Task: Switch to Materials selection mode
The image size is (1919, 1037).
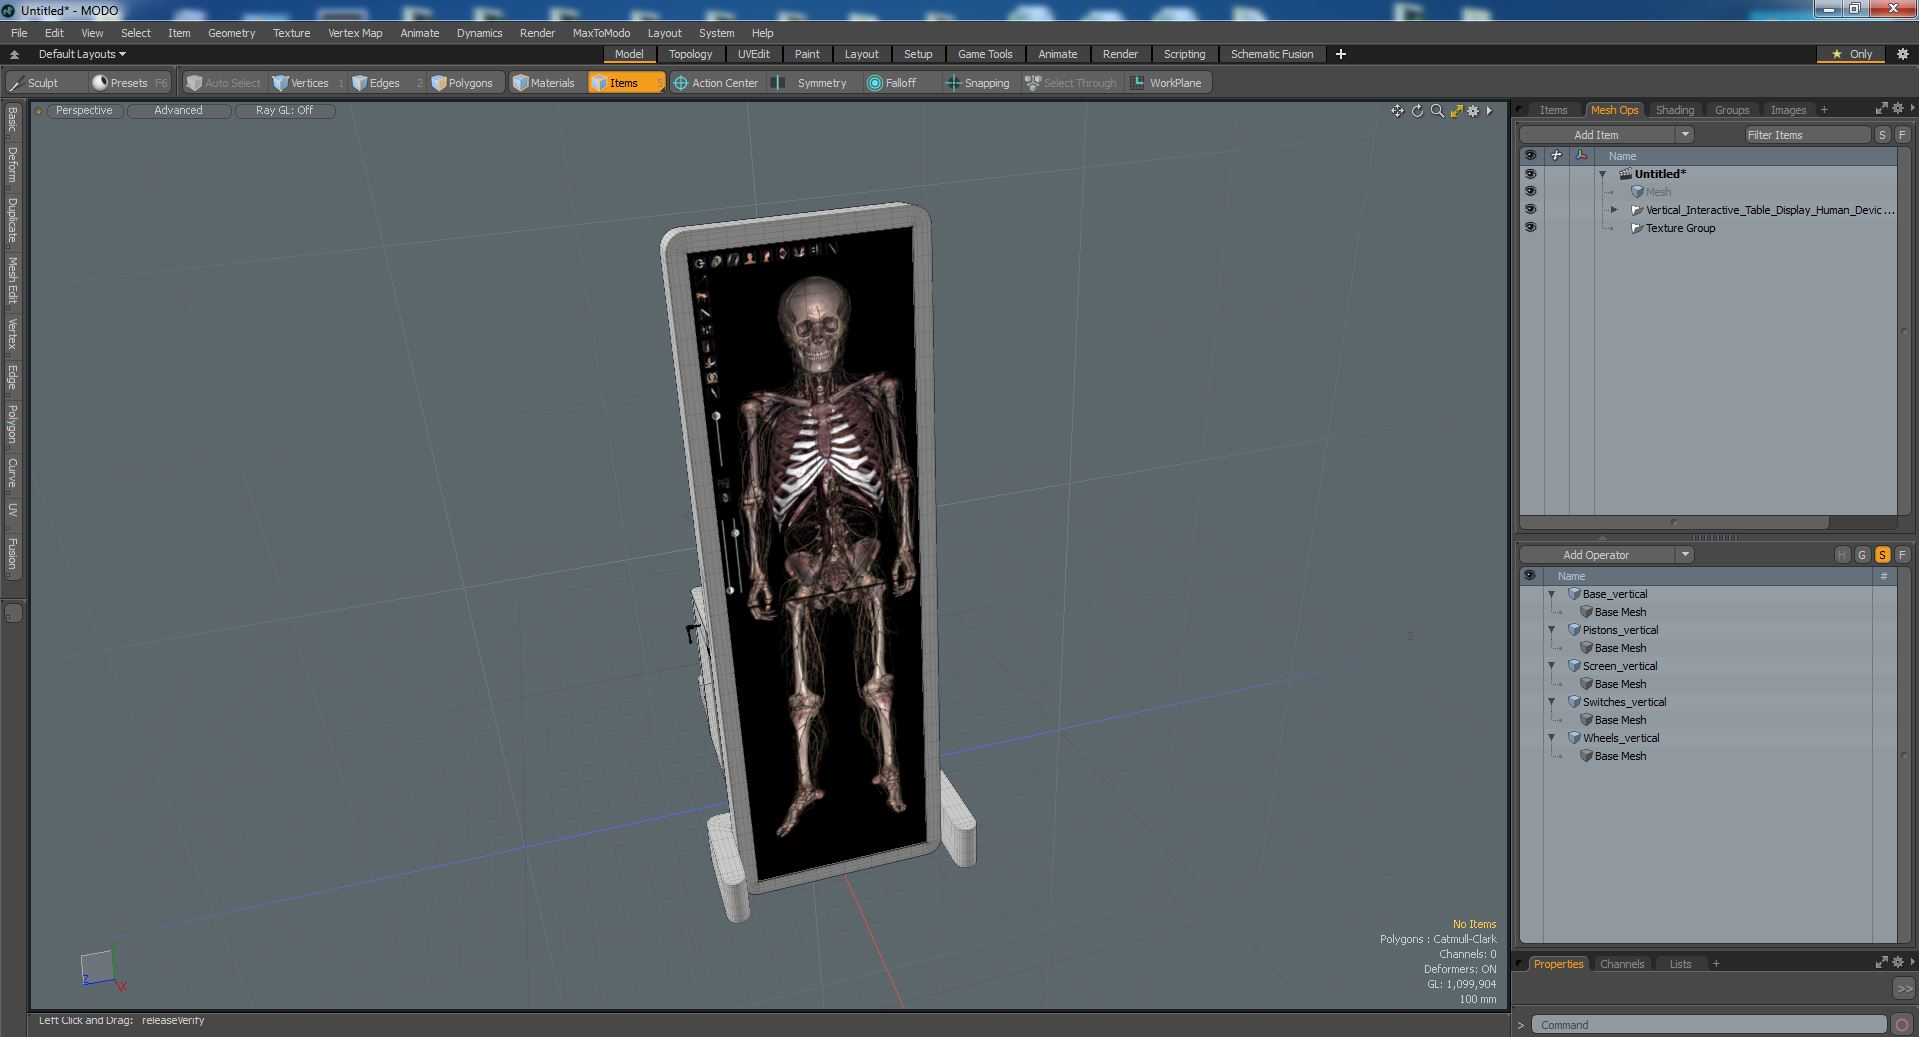Action: [545, 83]
